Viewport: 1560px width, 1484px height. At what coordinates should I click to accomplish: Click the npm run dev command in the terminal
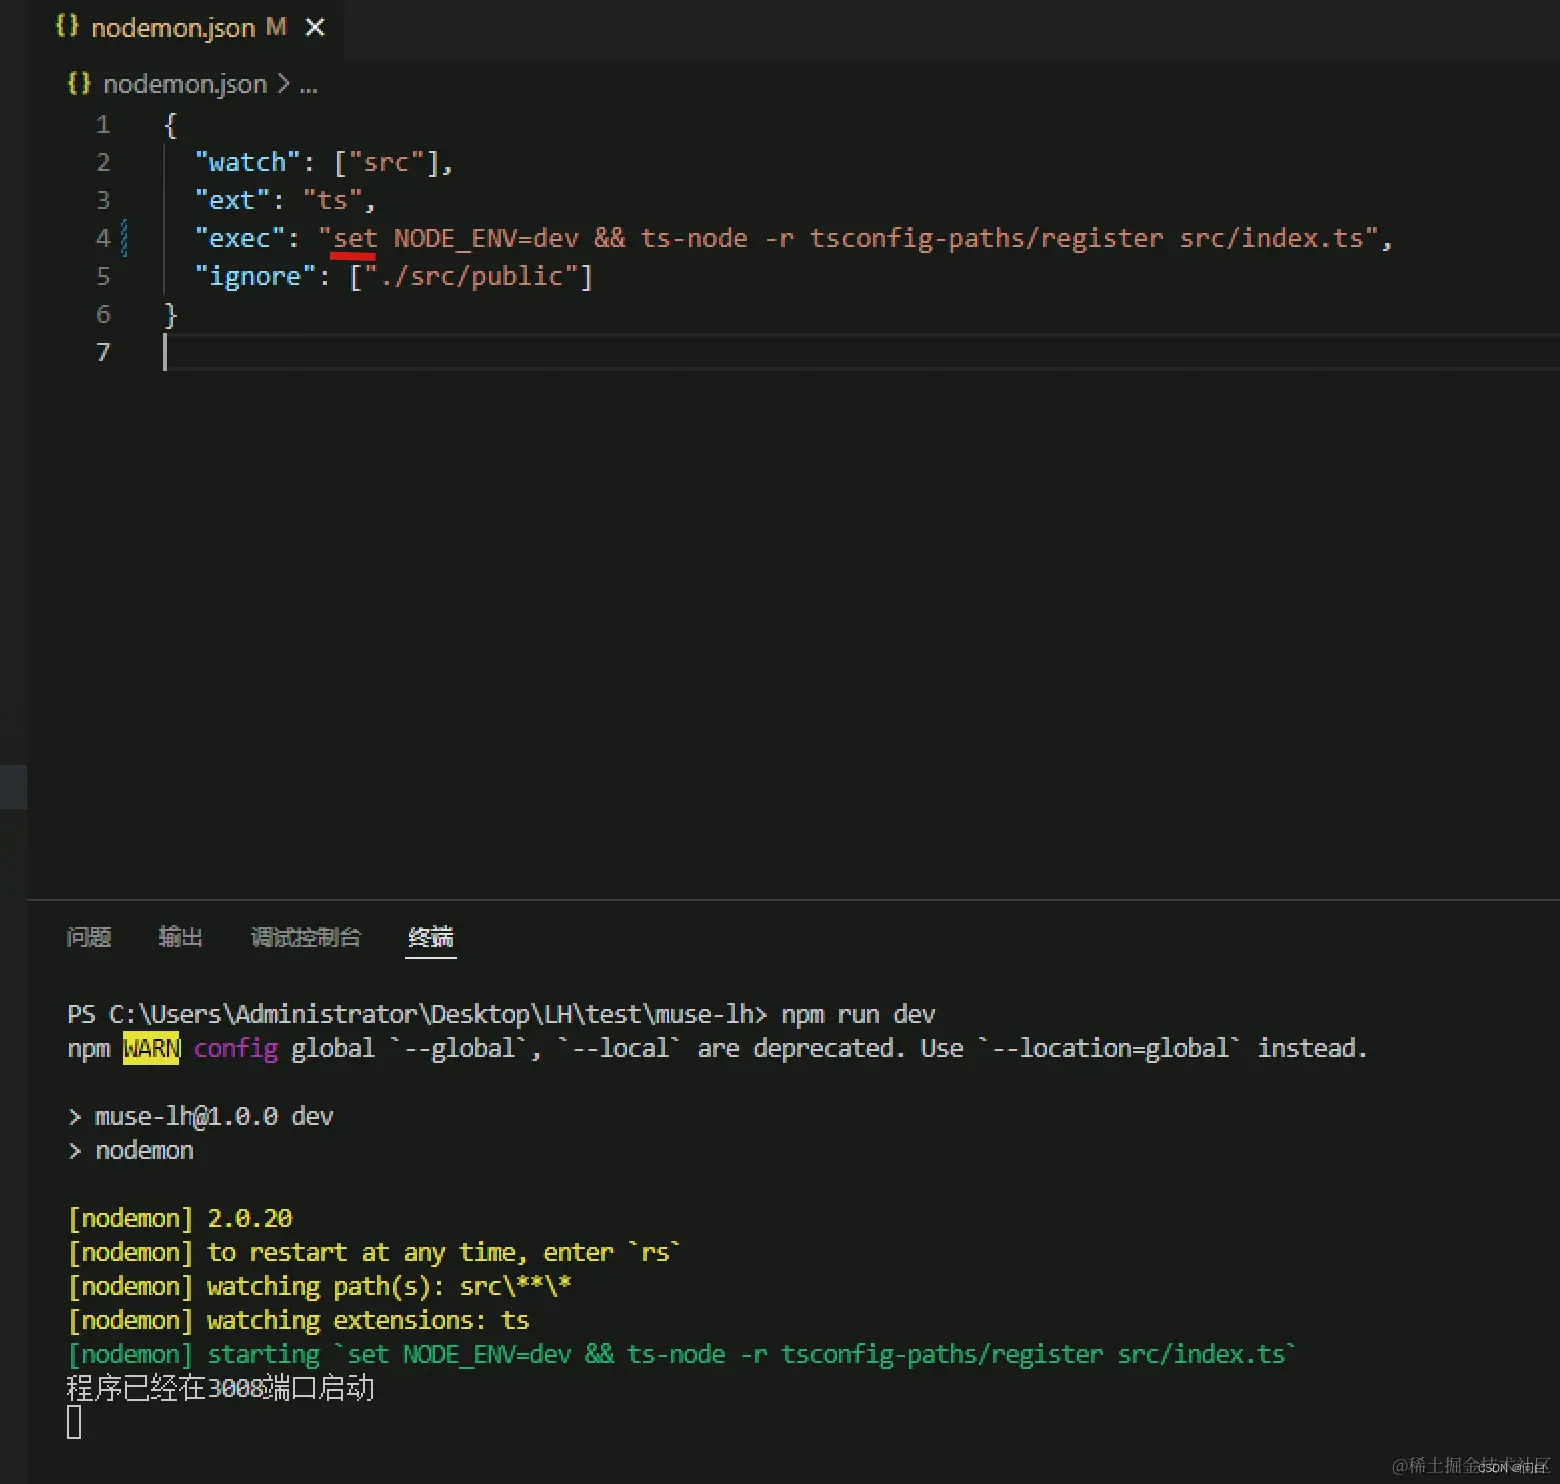858,1015
